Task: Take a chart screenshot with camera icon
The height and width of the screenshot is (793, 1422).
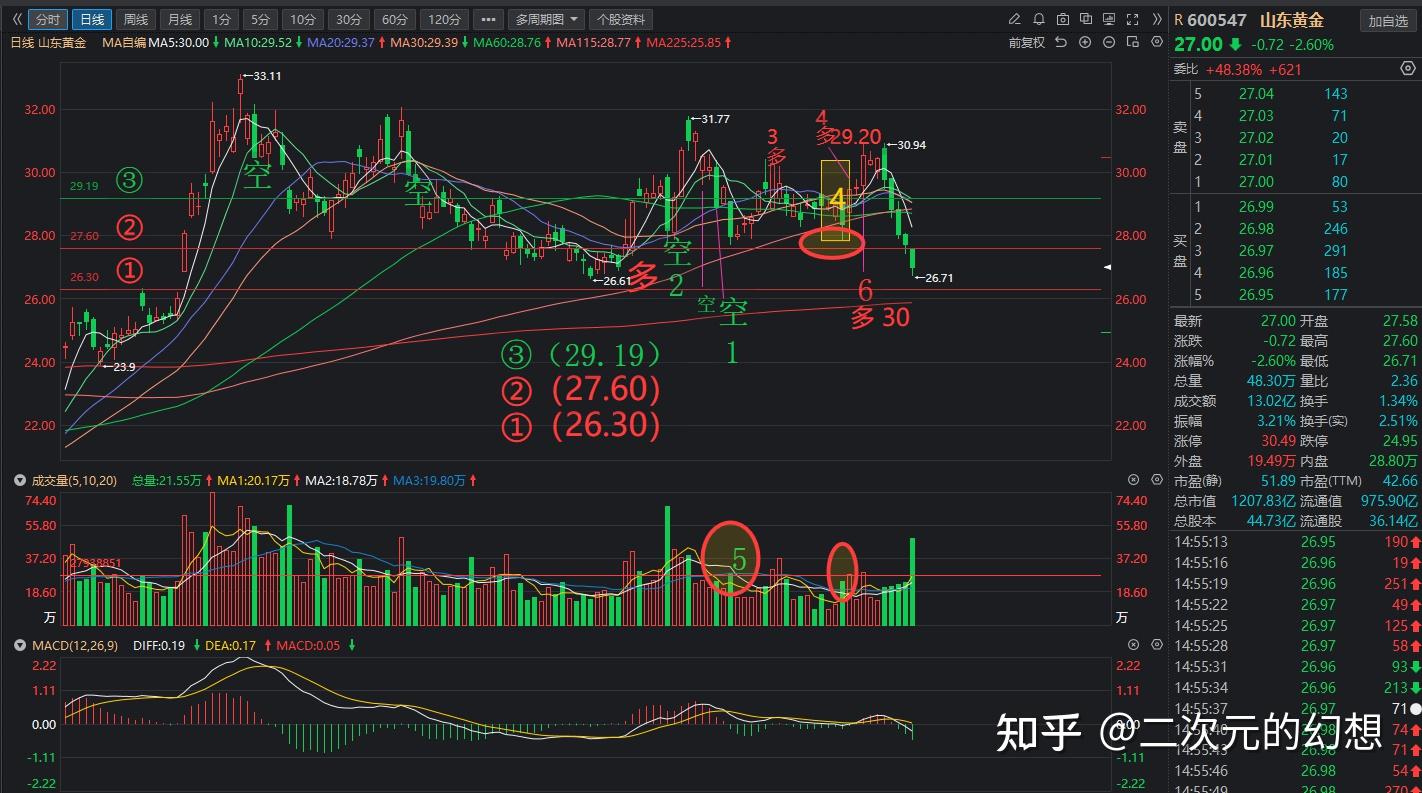Action: tap(1062, 19)
